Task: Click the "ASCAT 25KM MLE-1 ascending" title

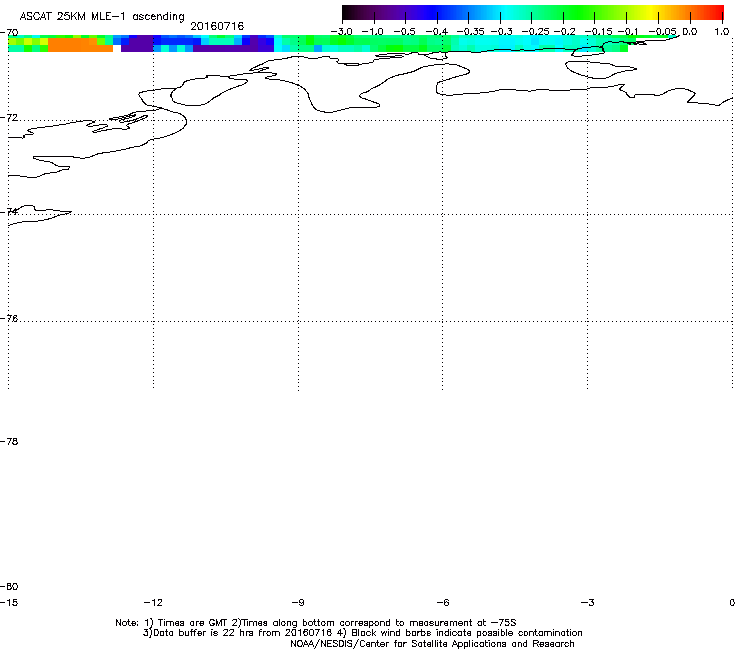Action: pos(102,16)
